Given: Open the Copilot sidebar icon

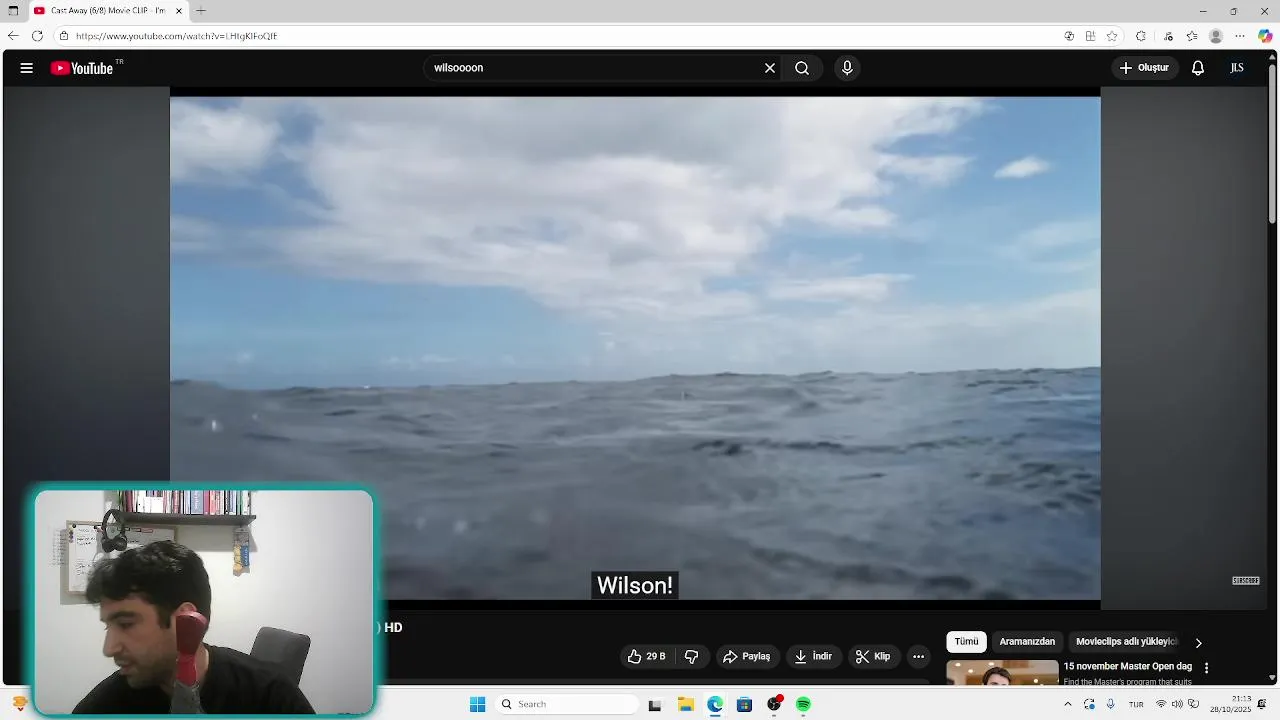Looking at the screenshot, I should [1265, 36].
